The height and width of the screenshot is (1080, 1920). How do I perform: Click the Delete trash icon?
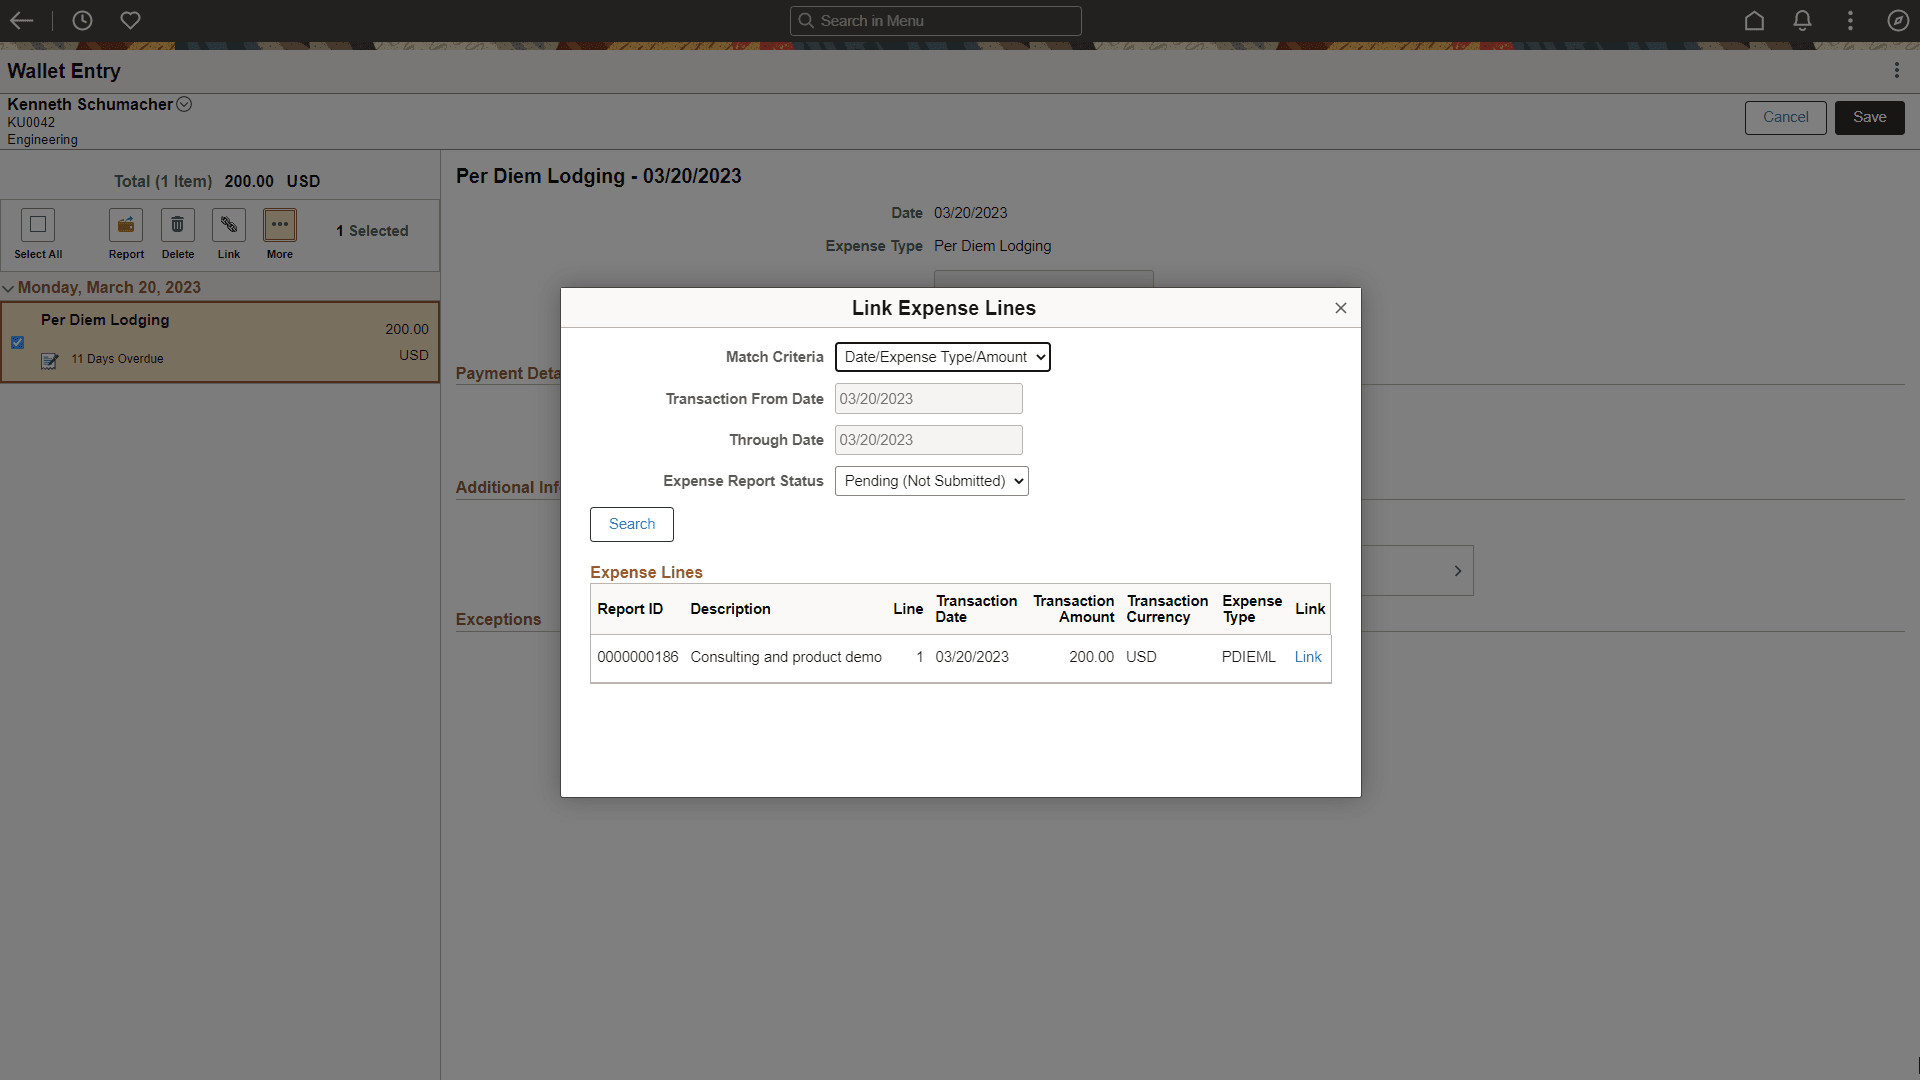click(x=177, y=225)
